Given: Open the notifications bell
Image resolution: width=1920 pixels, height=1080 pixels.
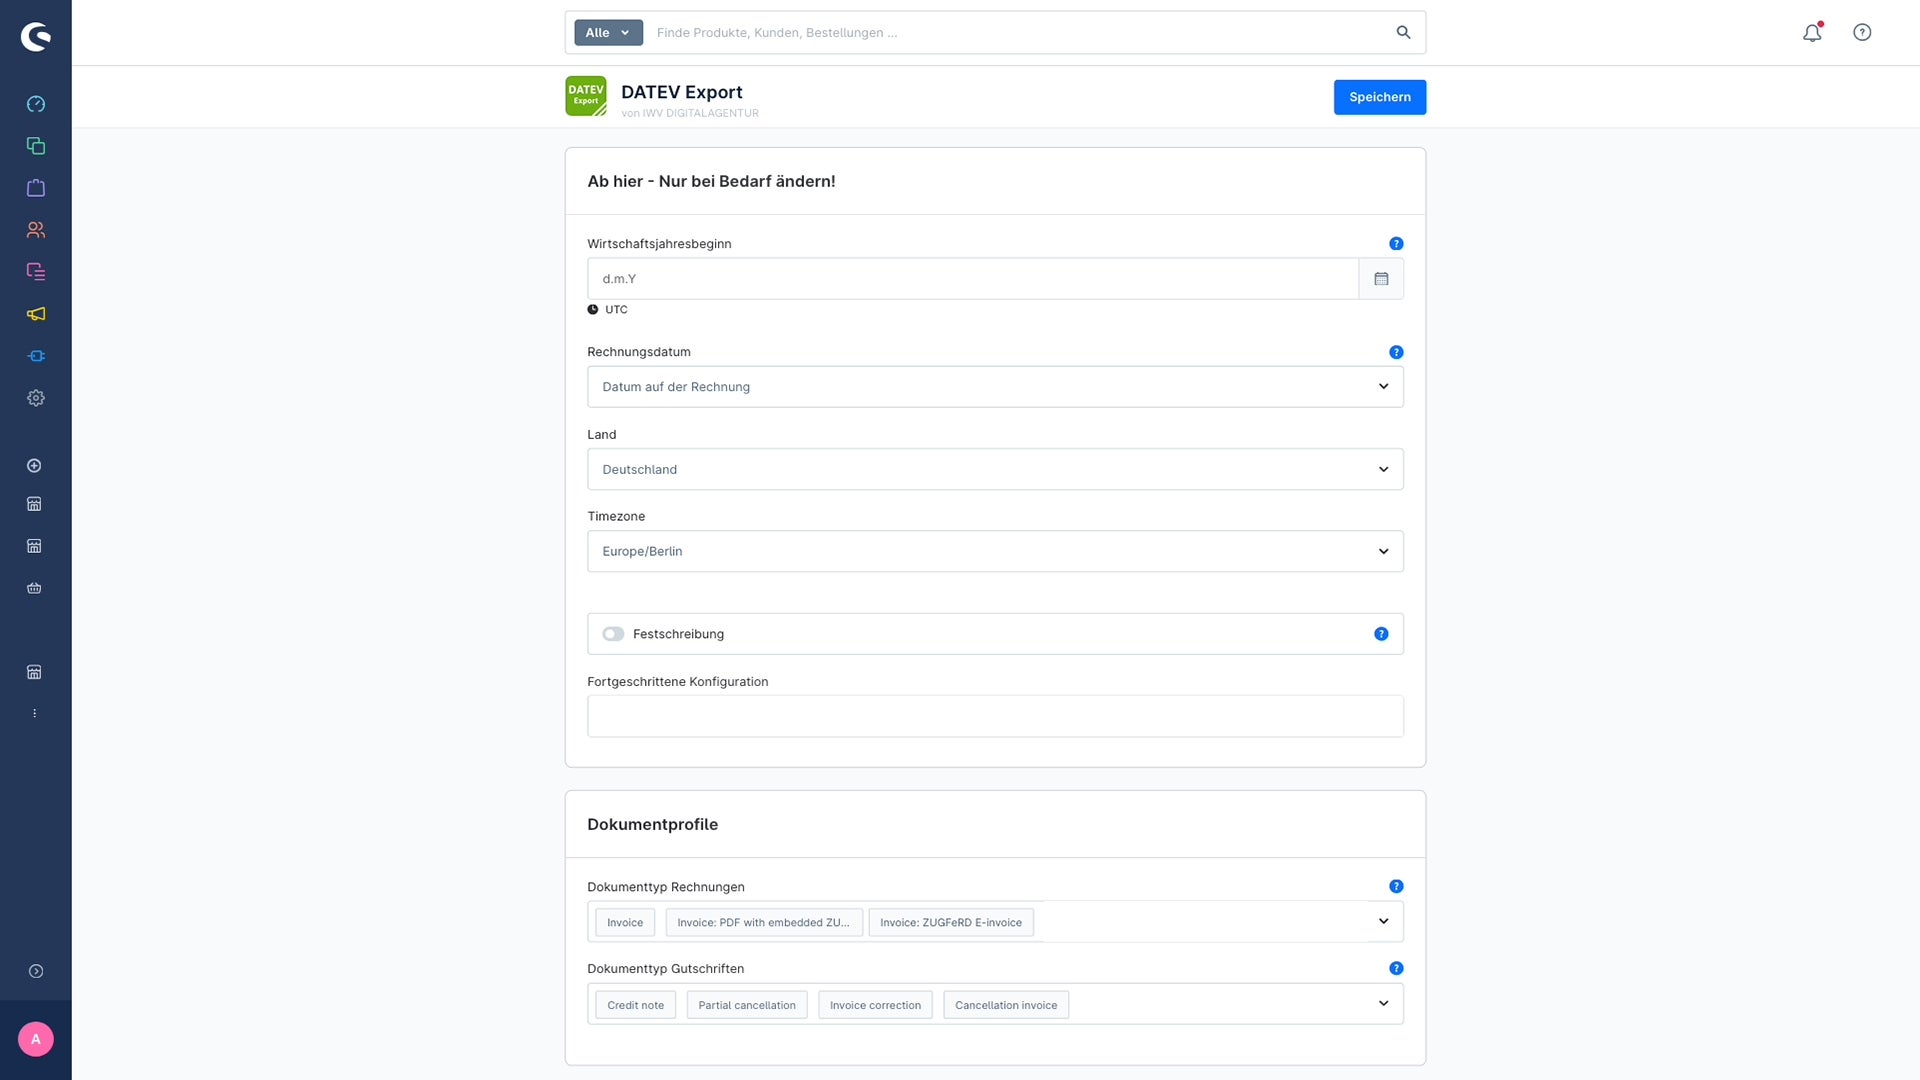Looking at the screenshot, I should tap(1812, 32).
